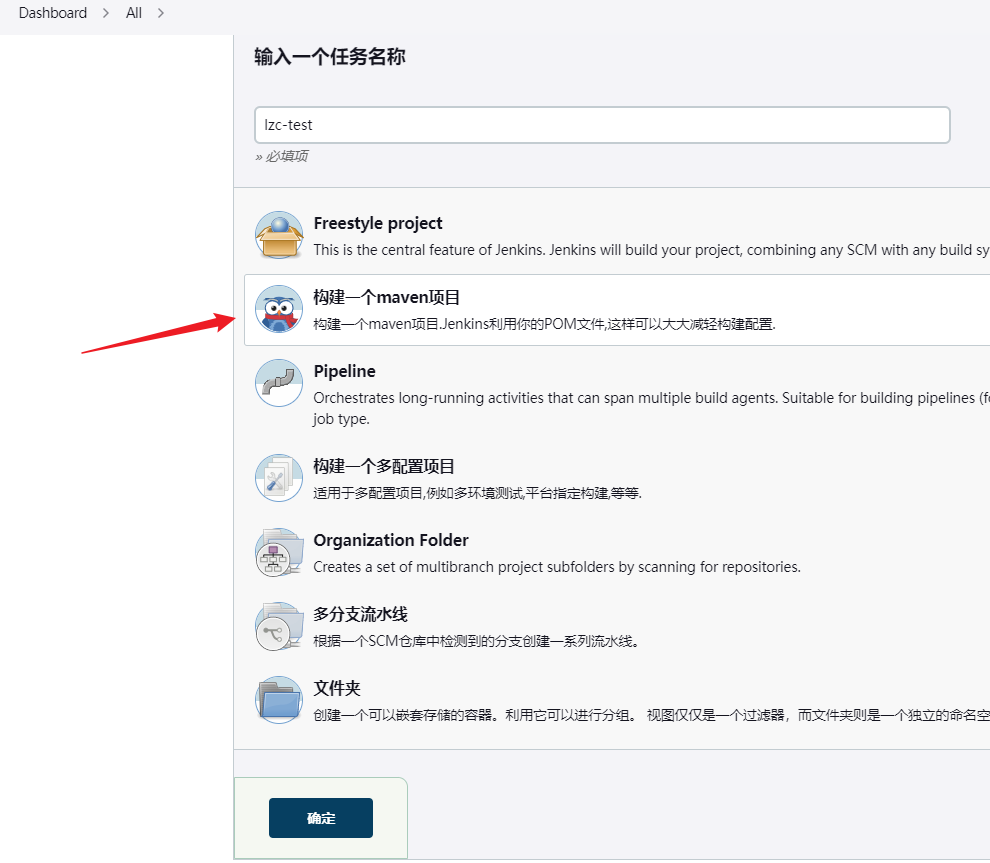Screen dimensions: 990x863
Task: Click the heading "输入一个任务名称"
Action: tap(330, 56)
